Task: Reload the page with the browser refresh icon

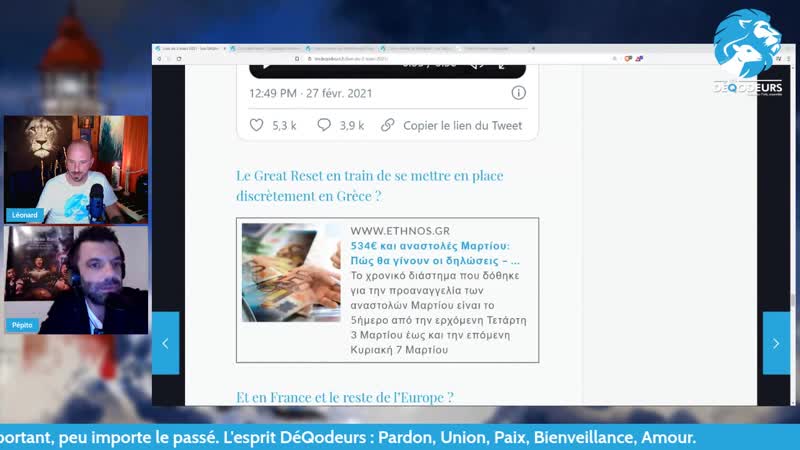Action: tap(179, 59)
